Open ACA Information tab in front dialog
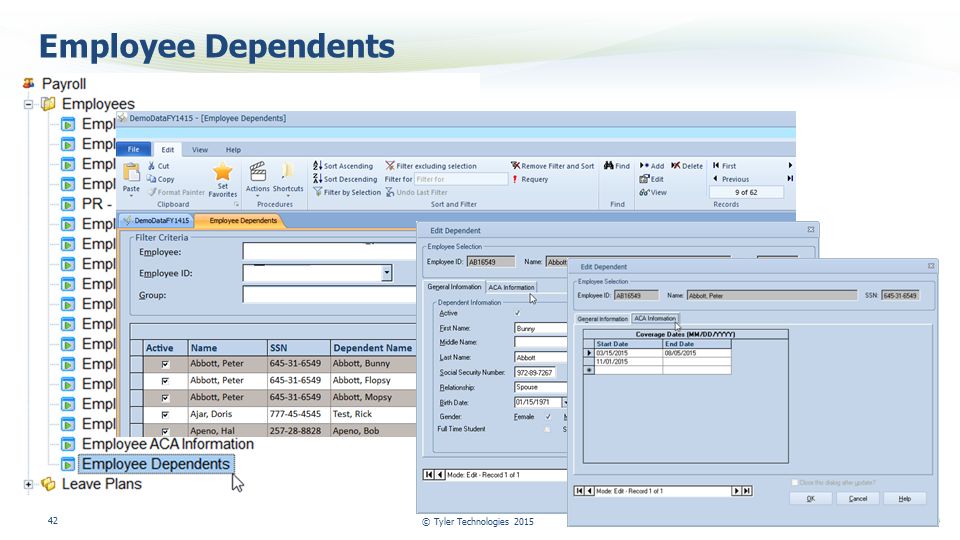Viewport: 960px width, 540px height. pos(654,318)
